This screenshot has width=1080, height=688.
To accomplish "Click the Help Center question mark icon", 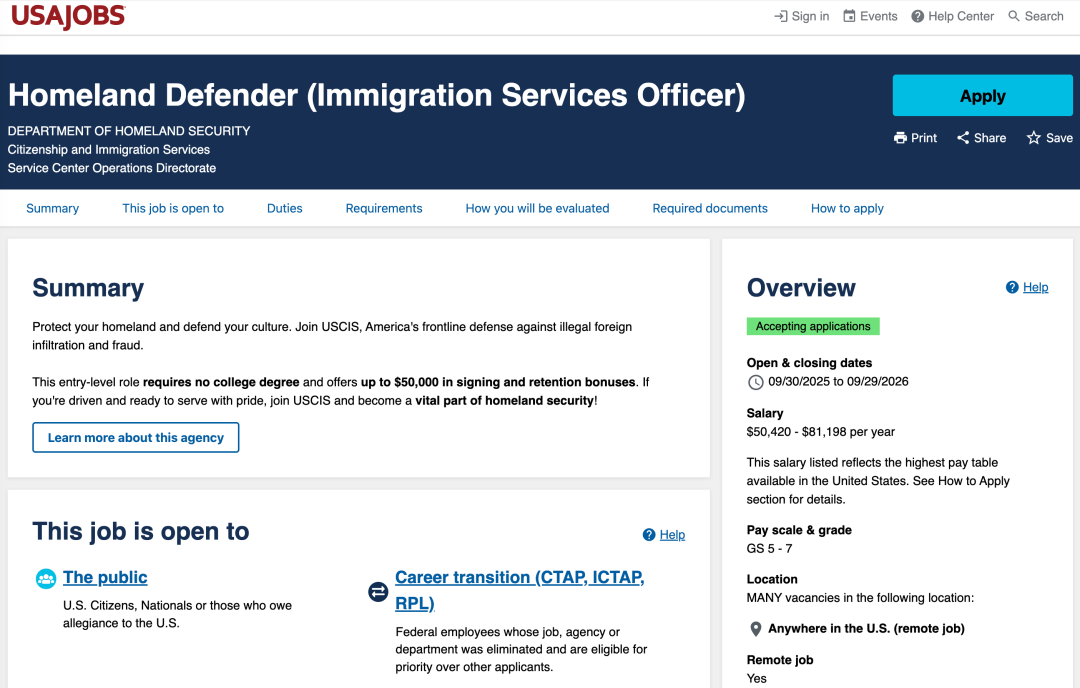I will coord(917,16).
